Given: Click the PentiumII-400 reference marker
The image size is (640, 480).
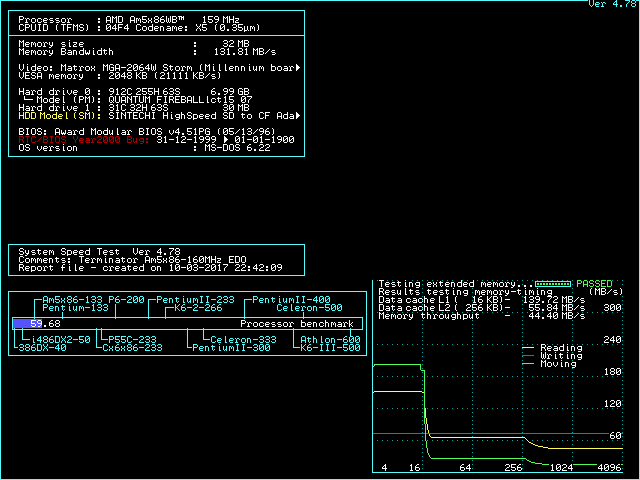Looking at the screenshot, I should coord(291,300).
